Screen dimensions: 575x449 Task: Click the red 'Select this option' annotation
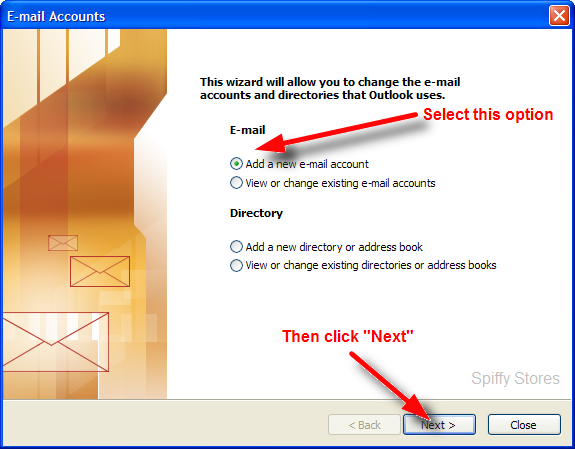coord(488,114)
